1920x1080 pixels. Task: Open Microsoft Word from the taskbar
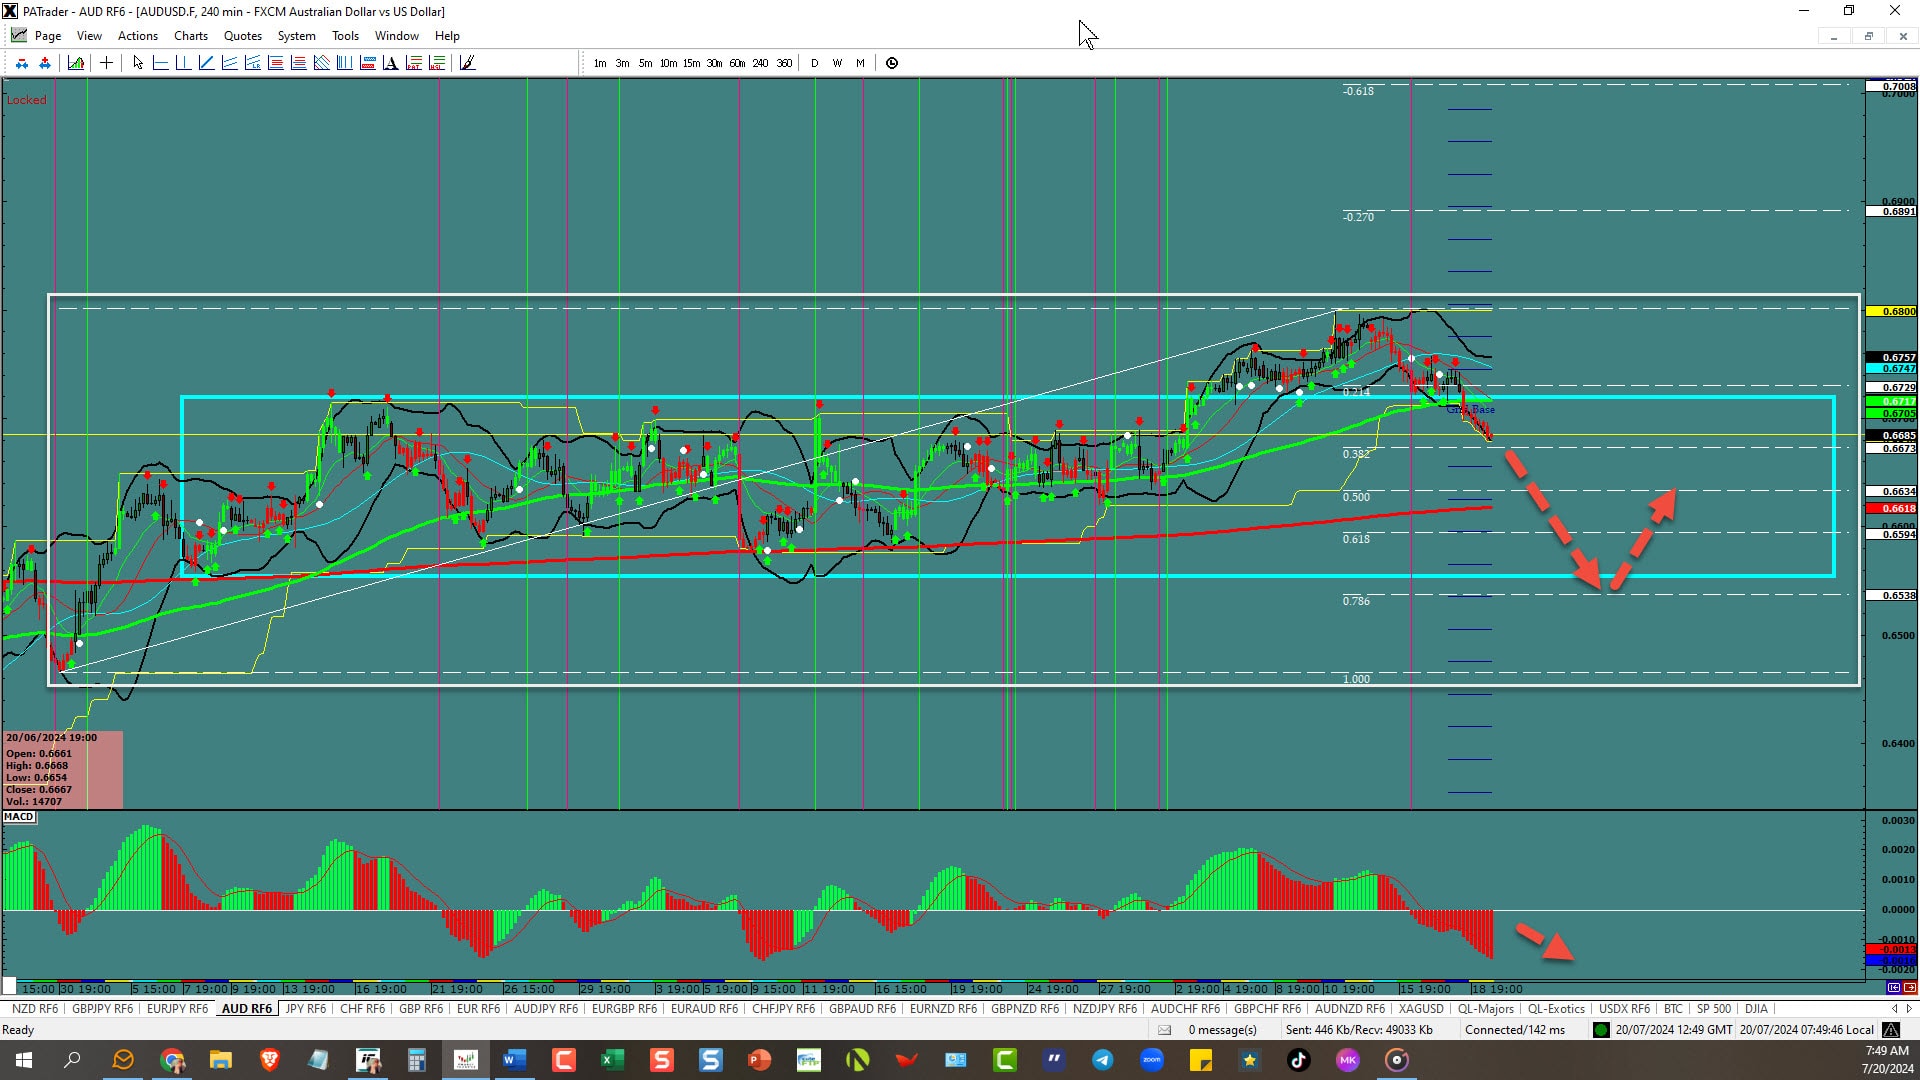click(x=515, y=1060)
